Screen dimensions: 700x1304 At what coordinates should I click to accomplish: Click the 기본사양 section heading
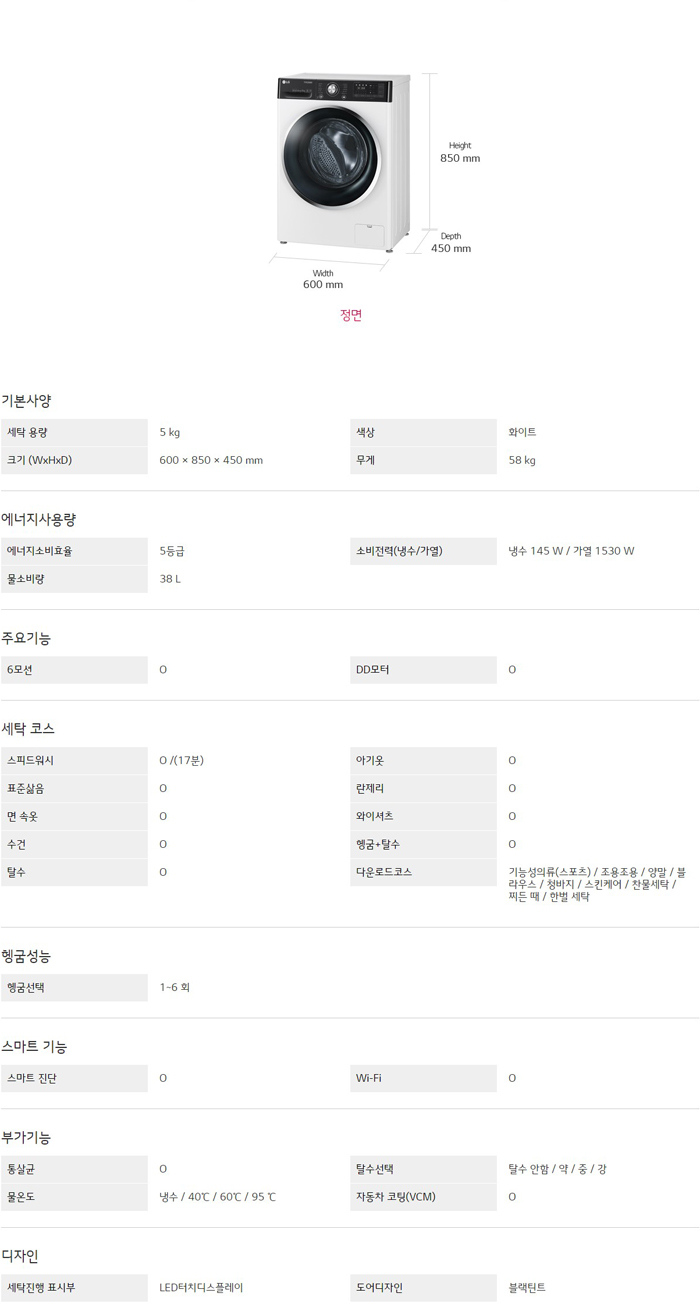click(26, 400)
